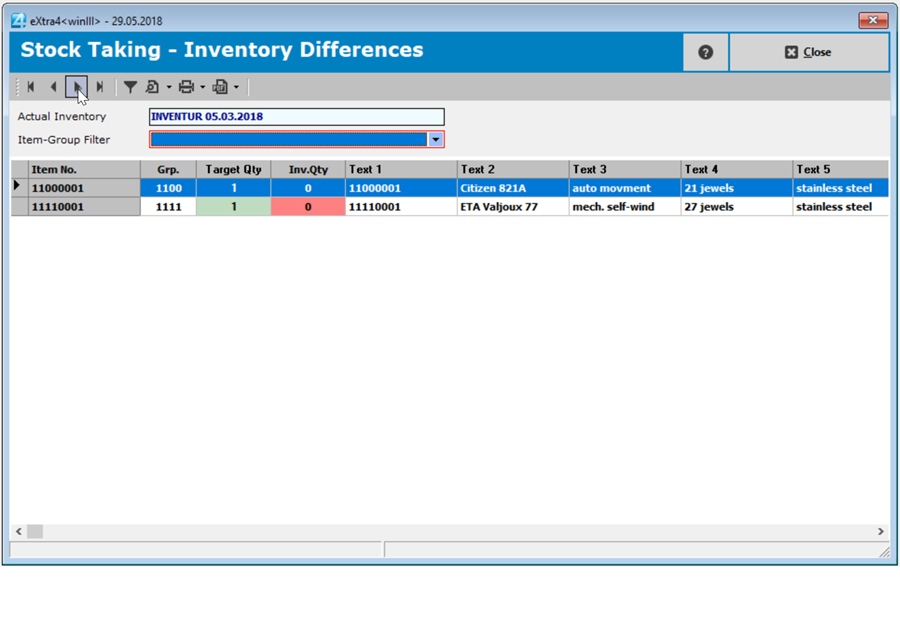900x640 pixels.
Task: Go to the previous record
Action: click(x=53, y=87)
